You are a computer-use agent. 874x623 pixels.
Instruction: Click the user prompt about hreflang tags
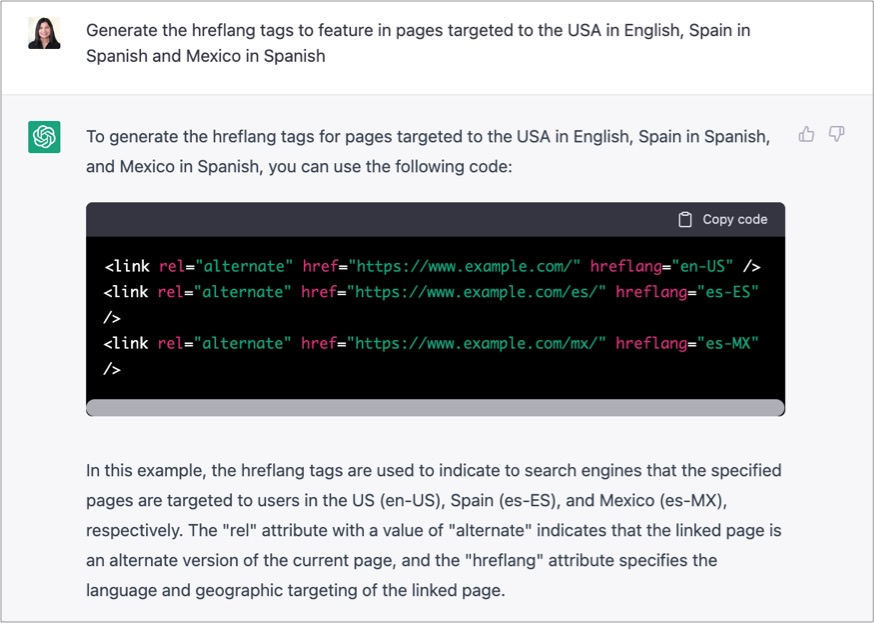point(418,43)
